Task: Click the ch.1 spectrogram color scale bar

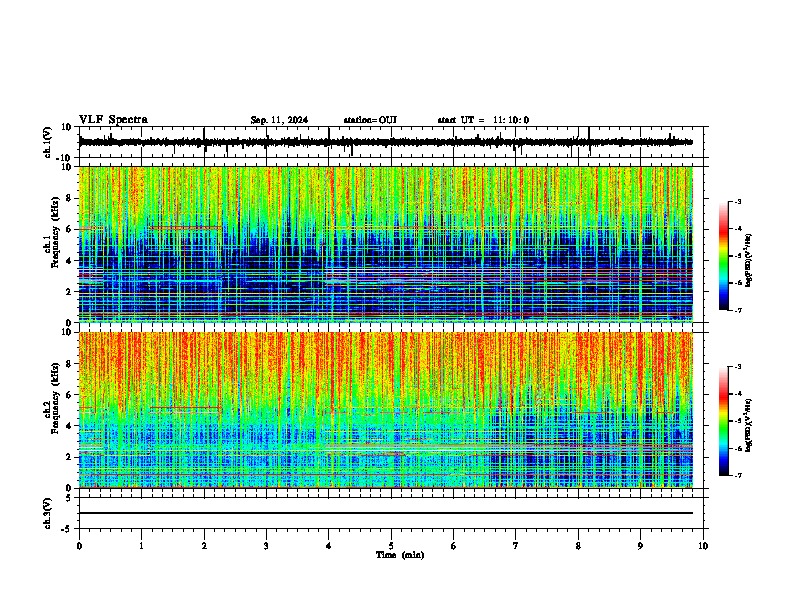Action: click(724, 256)
